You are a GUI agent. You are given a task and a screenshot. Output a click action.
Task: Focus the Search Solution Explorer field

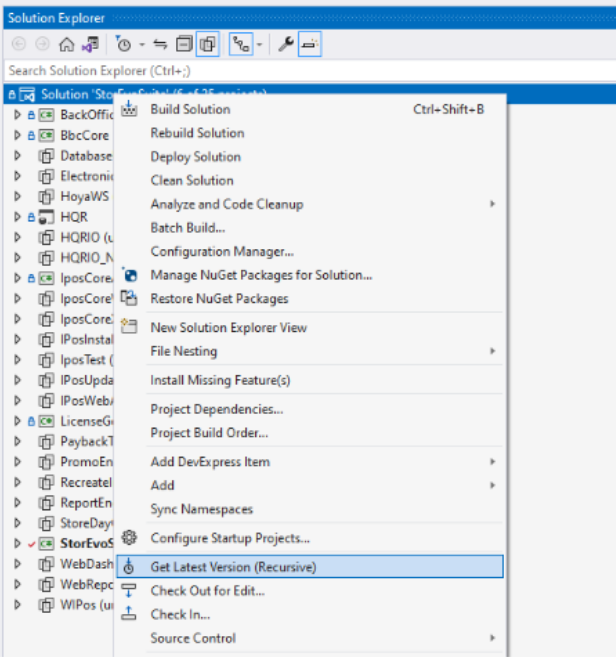(x=310, y=71)
